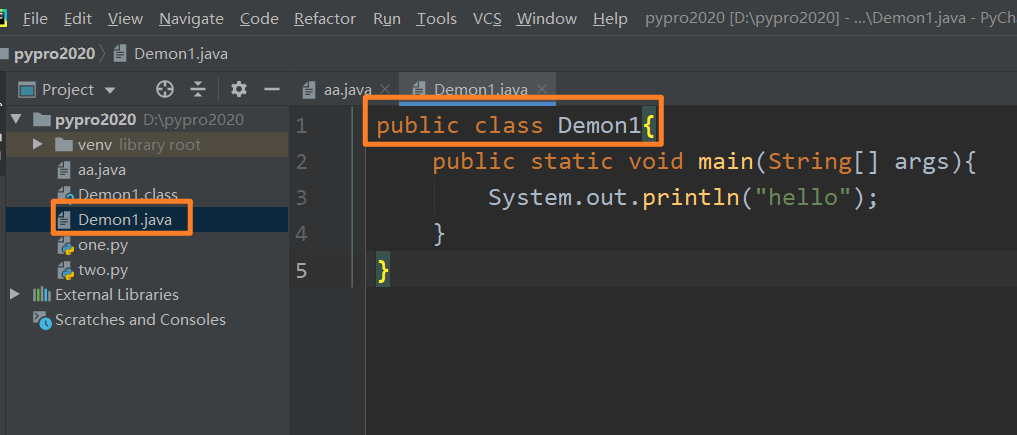Click line number 5 in gutter
Viewport: 1017px width, 435px height.
point(301,270)
